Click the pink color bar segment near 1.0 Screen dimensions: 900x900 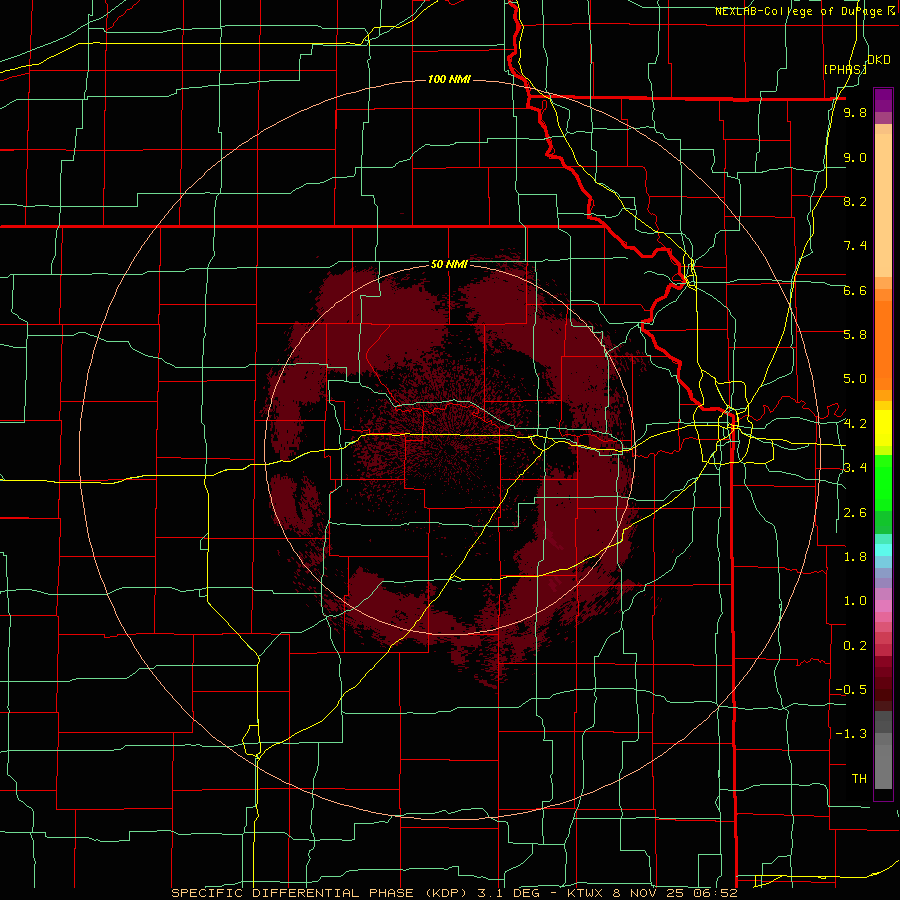[x=883, y=606]
